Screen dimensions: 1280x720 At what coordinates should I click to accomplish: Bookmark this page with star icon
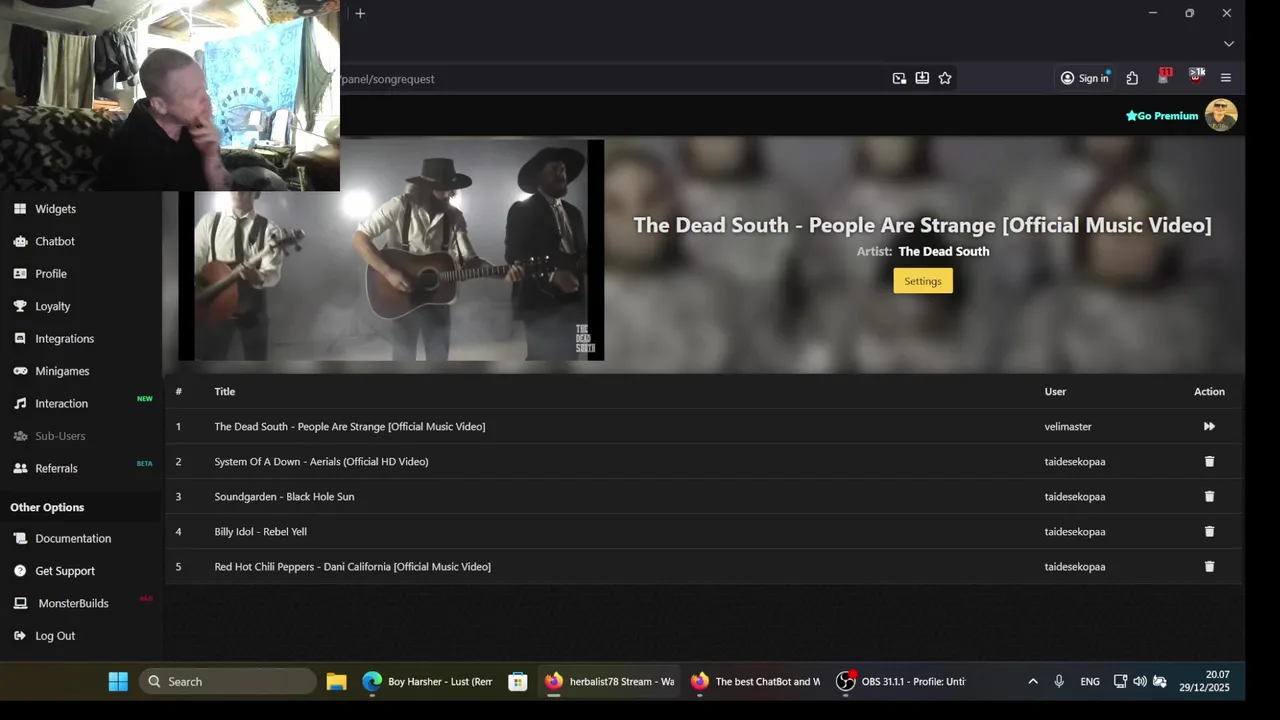[x=945, y=78]
